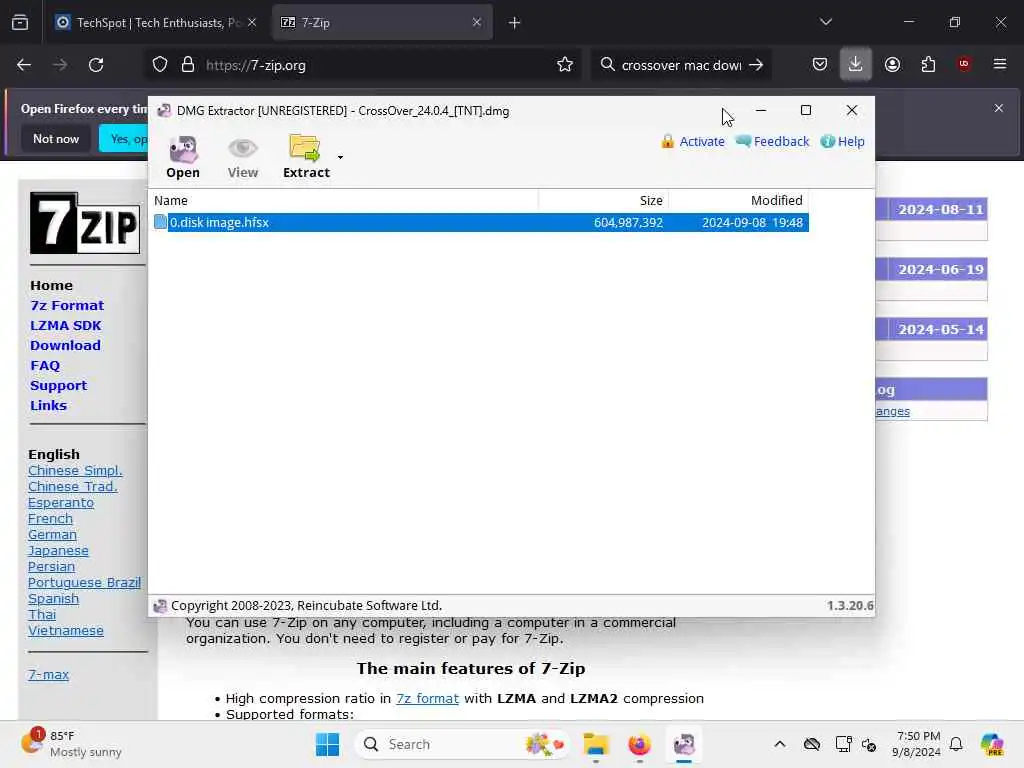Click the uBlock Origin extension icon
1024x768 pixels.
point(964,64)
